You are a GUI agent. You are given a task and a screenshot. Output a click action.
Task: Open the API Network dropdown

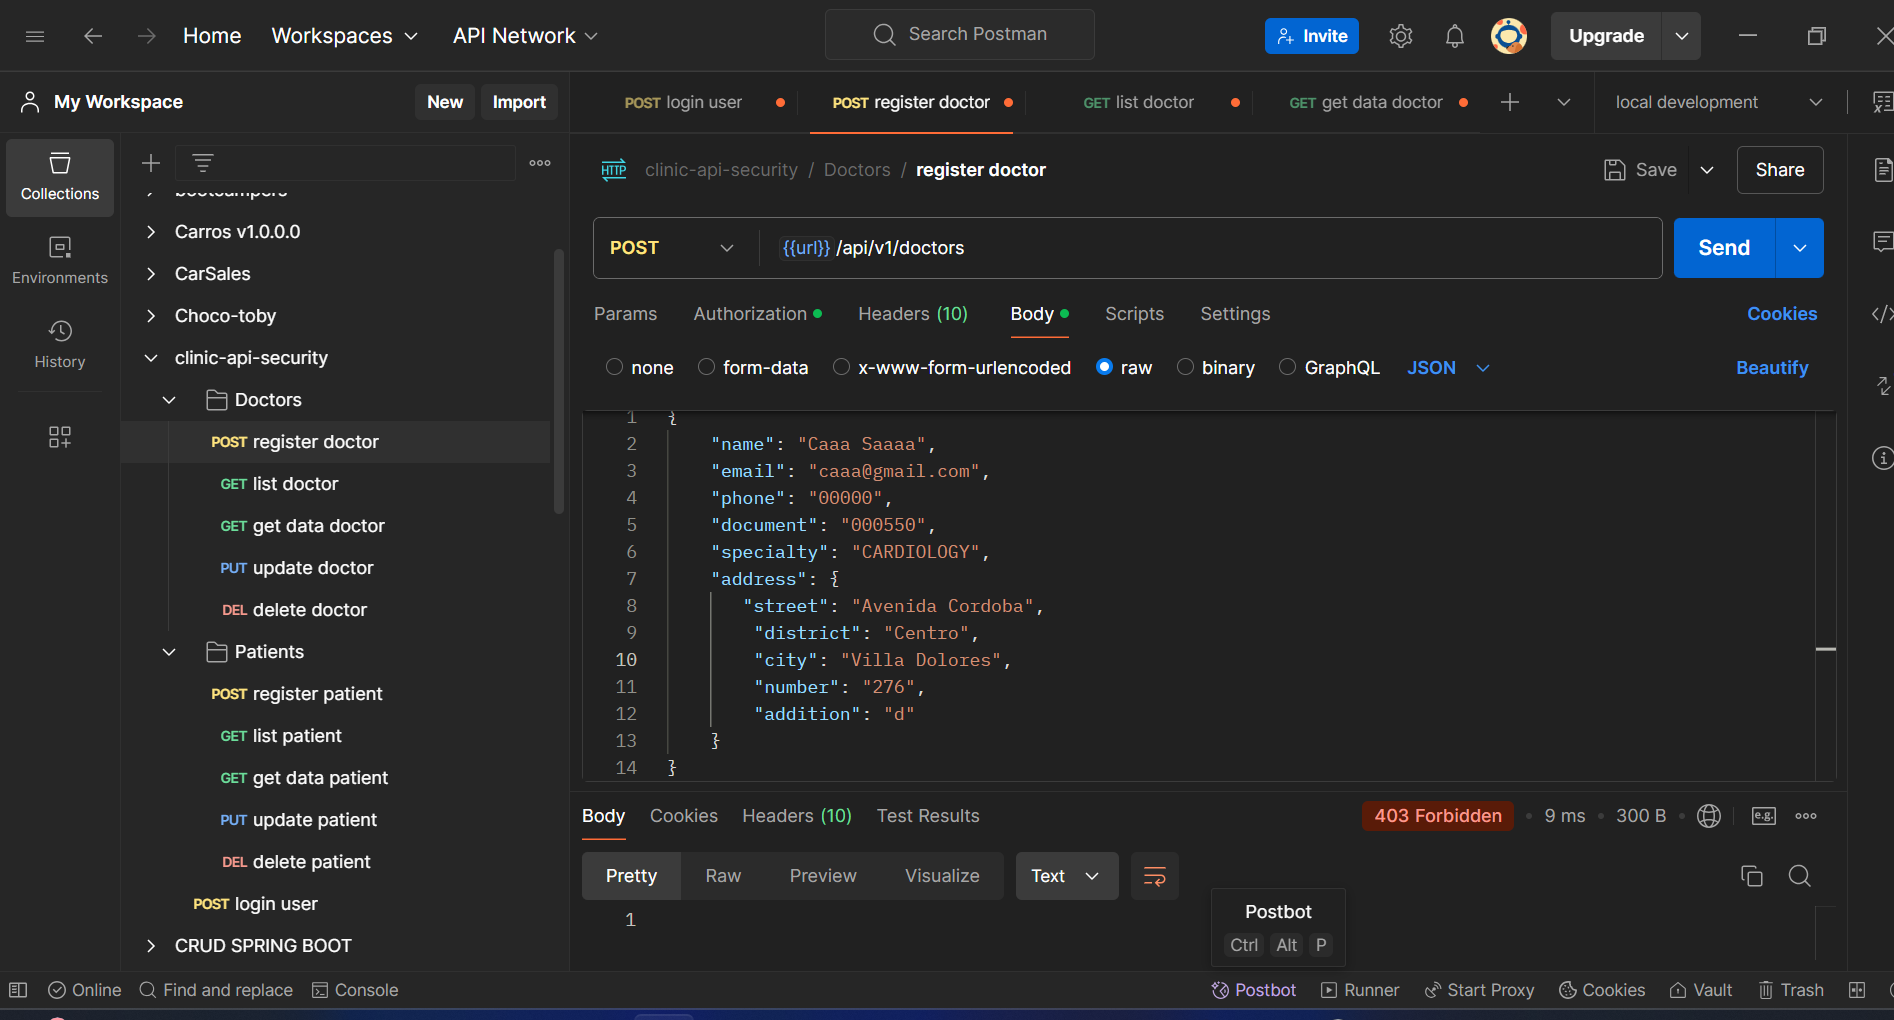coord(526,36)
